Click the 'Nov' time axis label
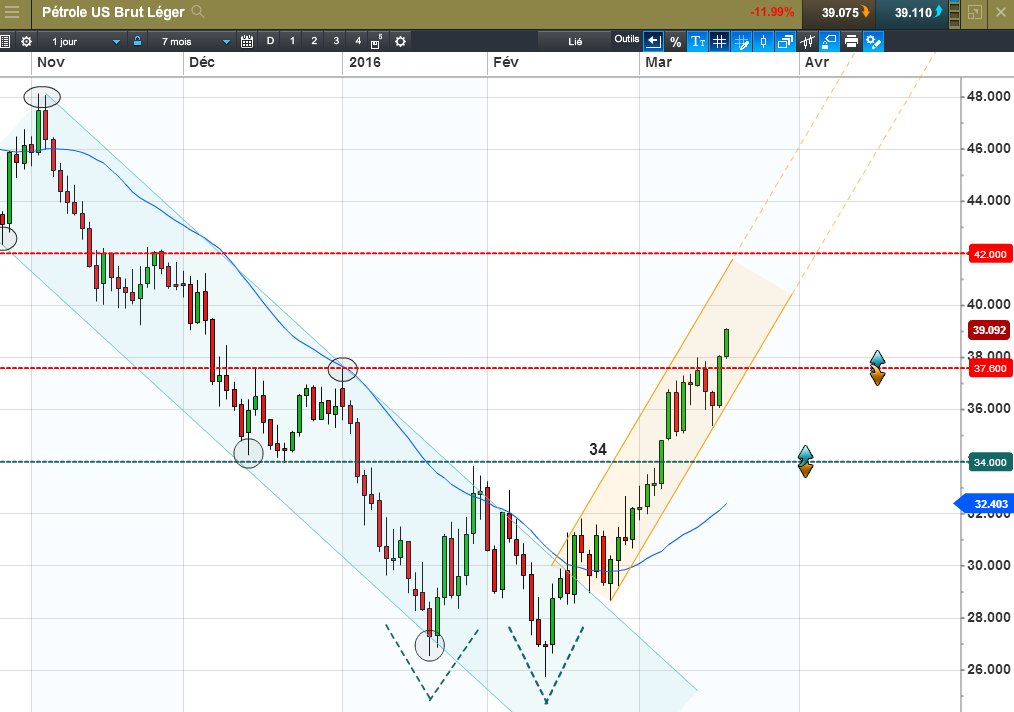The width and height of the screenshot is (1014, 712). click(50, 62)
